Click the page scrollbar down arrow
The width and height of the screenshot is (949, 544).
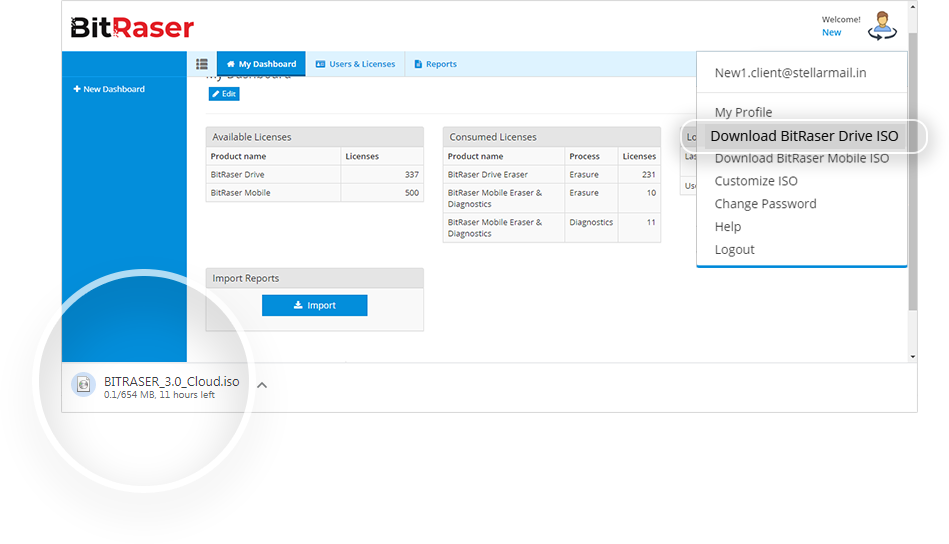point(913,357)
